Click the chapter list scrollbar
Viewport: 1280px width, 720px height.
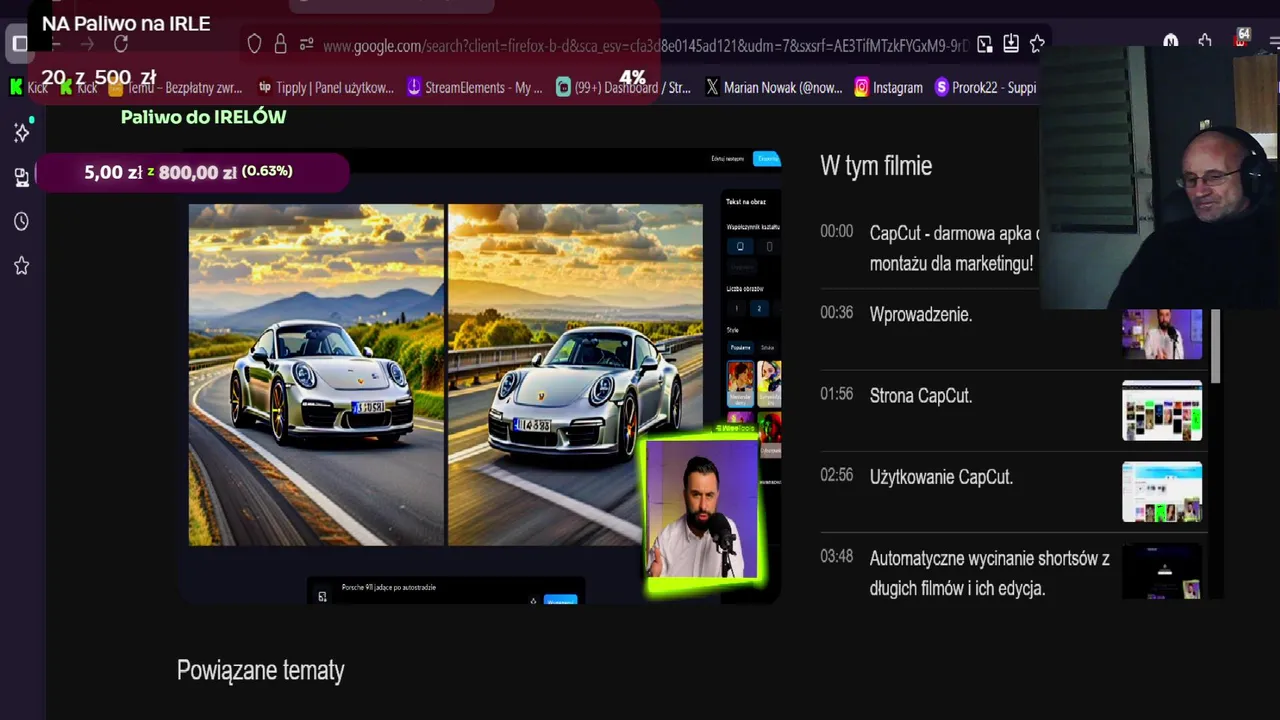point(1216,346)
